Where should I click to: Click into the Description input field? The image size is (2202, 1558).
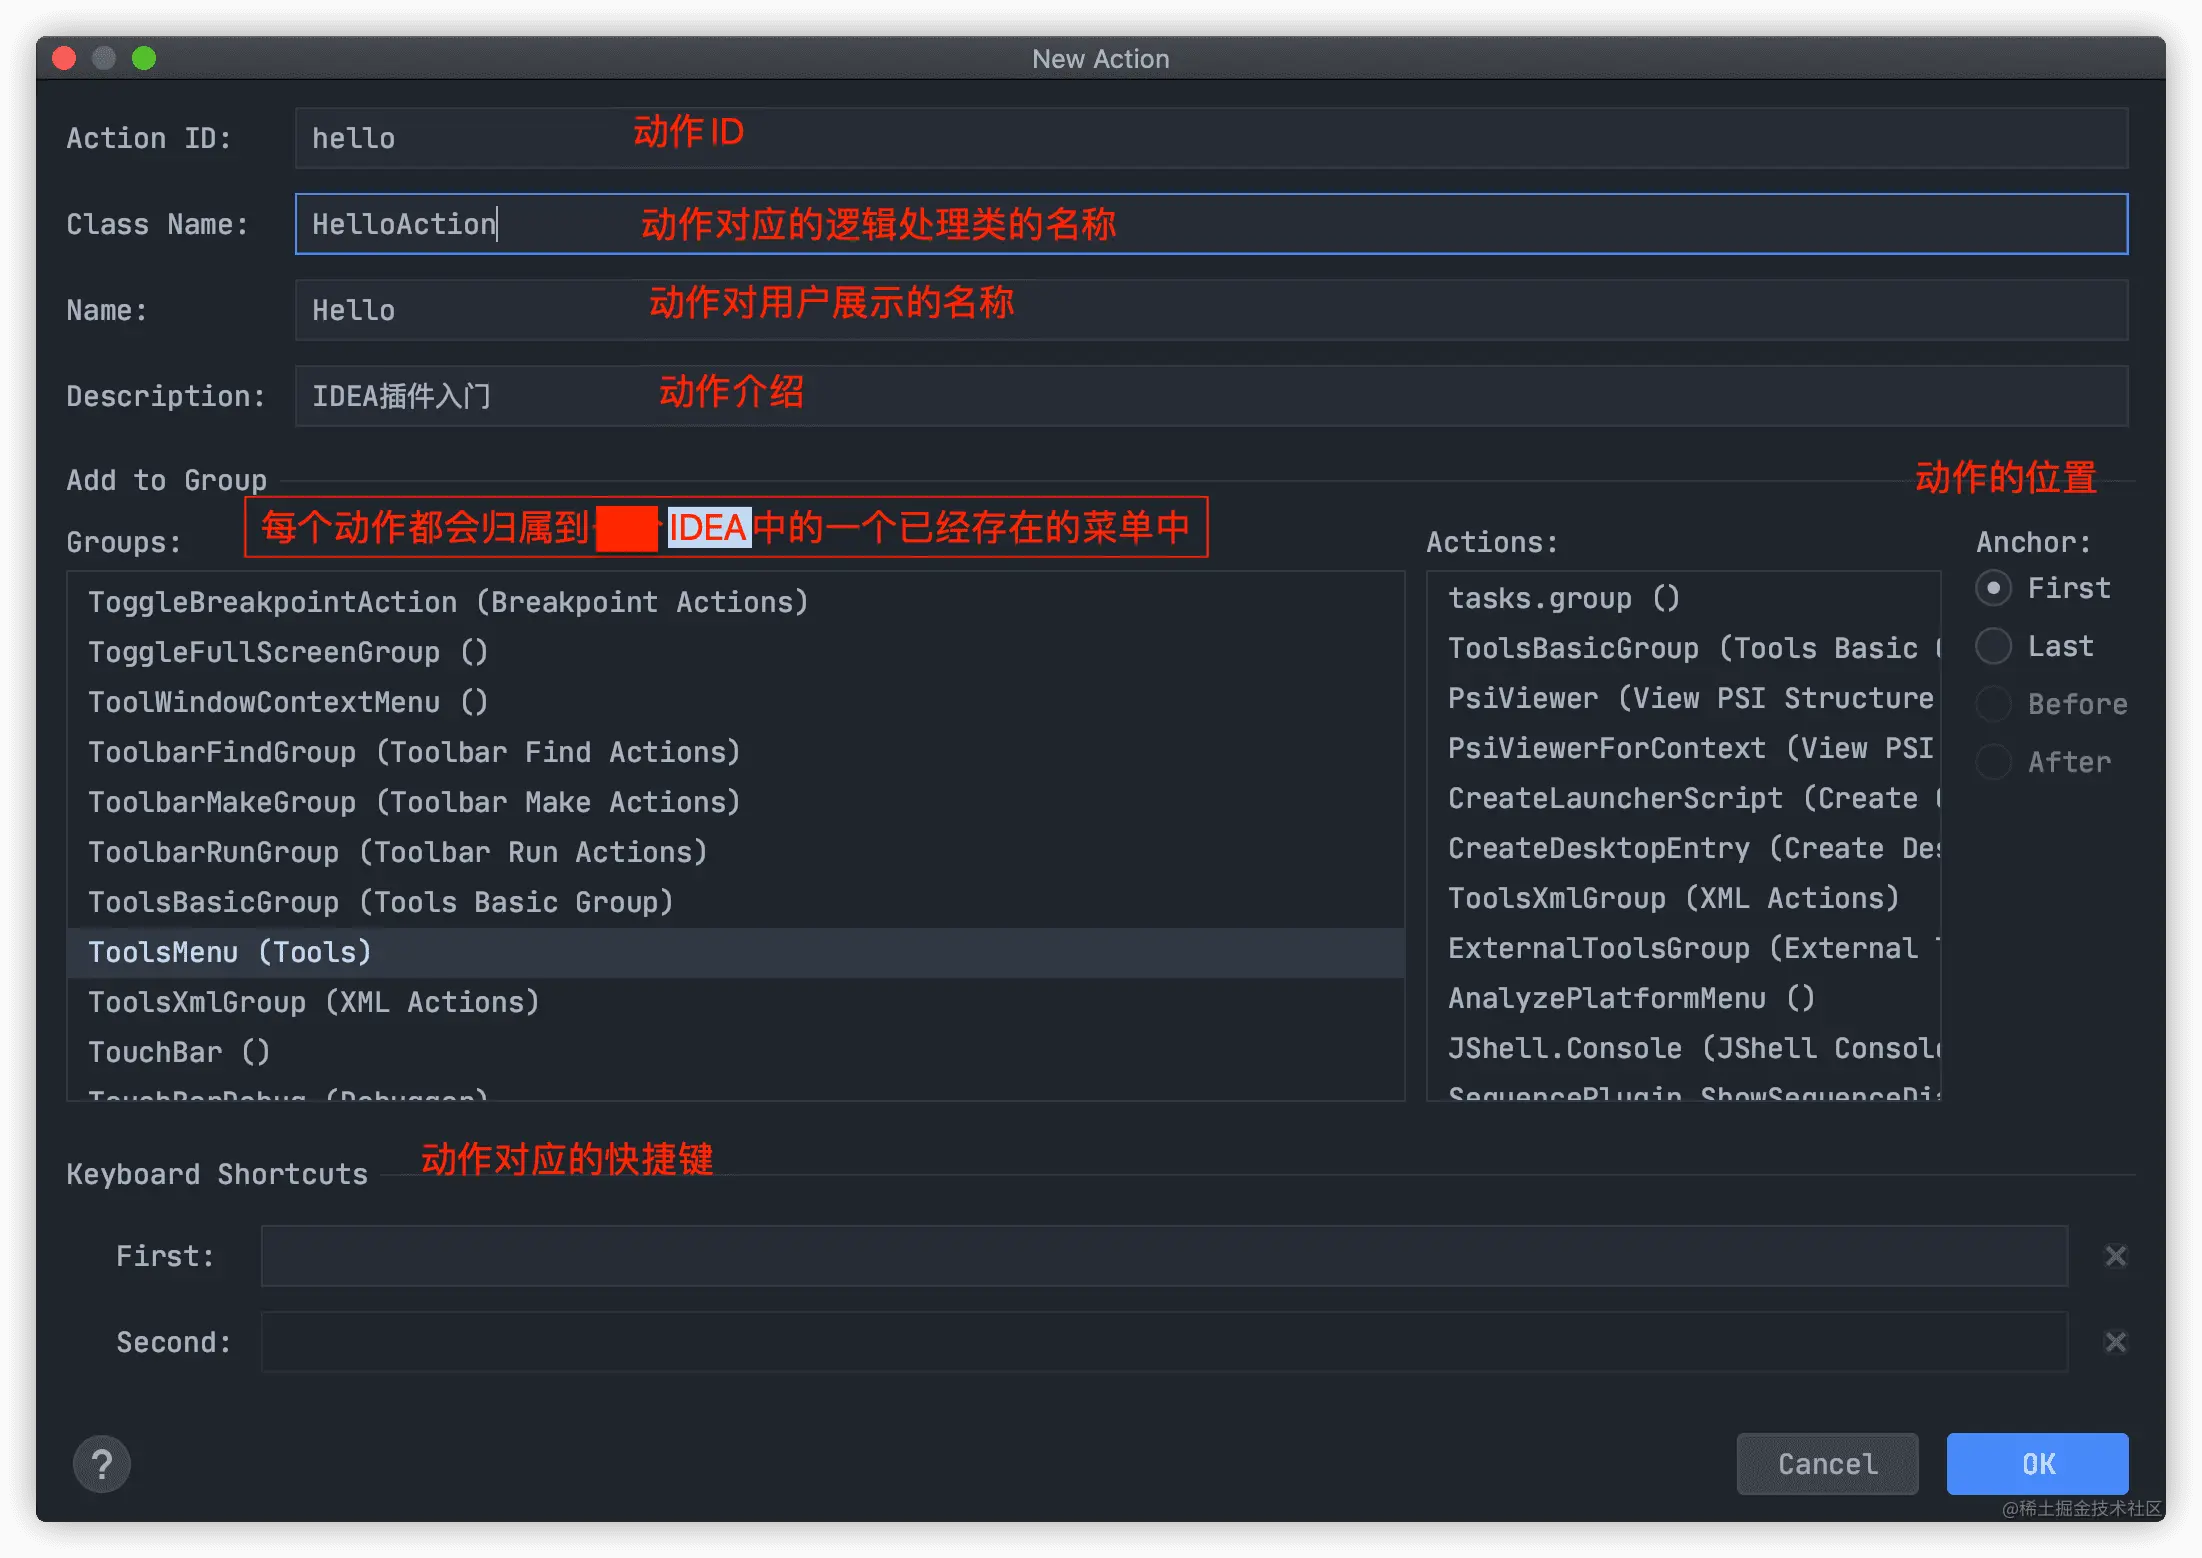pos(1211,396)
